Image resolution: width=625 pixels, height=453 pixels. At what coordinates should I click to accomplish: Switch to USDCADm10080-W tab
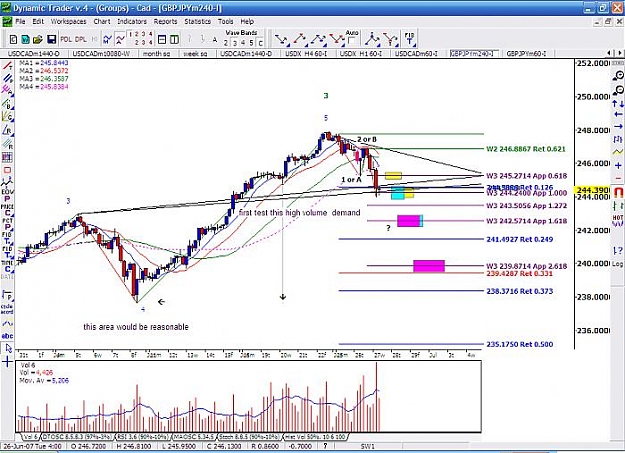coord(100,53)
